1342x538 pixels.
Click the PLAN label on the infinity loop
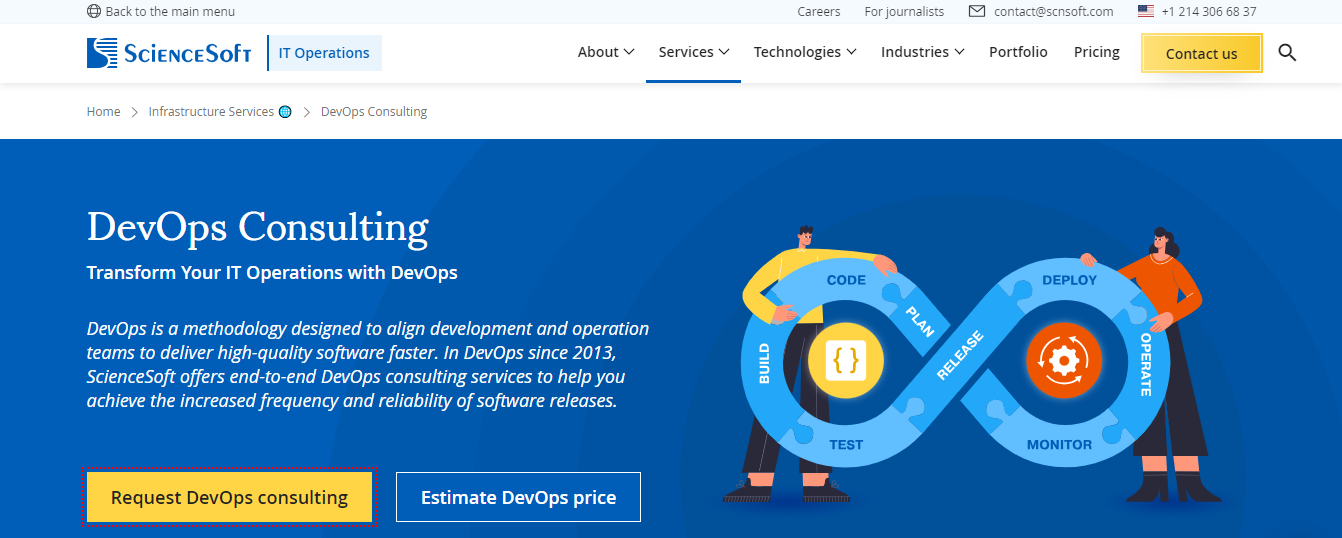pyautogui.click(x=918, y=322)
